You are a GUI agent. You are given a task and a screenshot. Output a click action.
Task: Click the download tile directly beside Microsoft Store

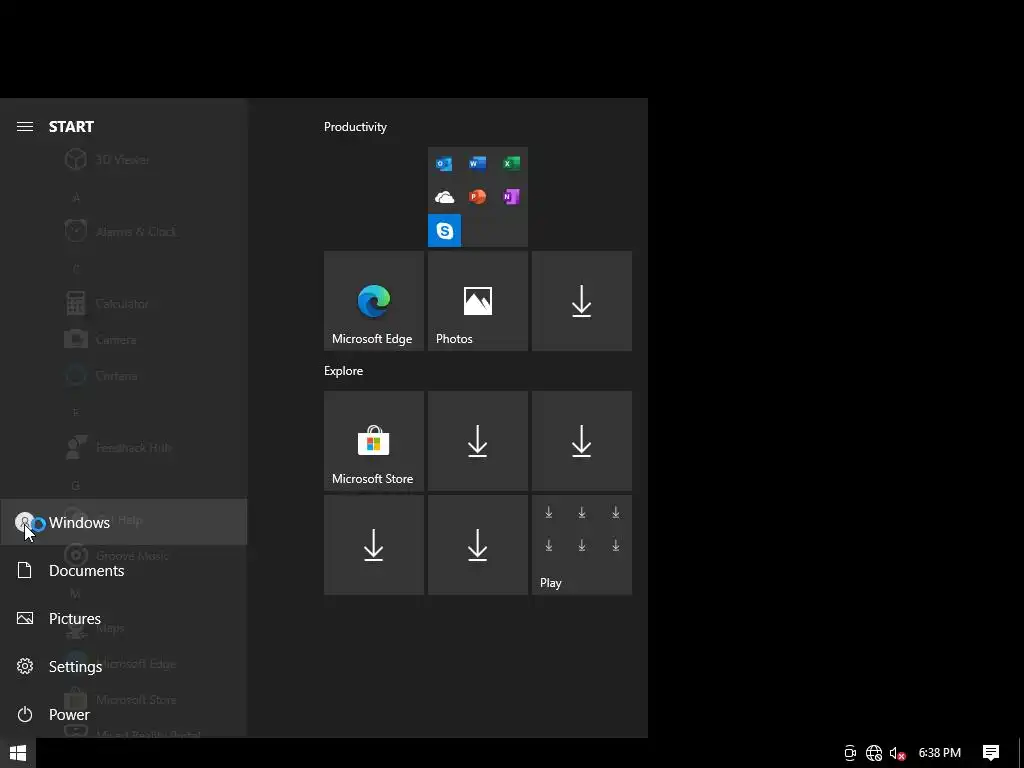477,441
